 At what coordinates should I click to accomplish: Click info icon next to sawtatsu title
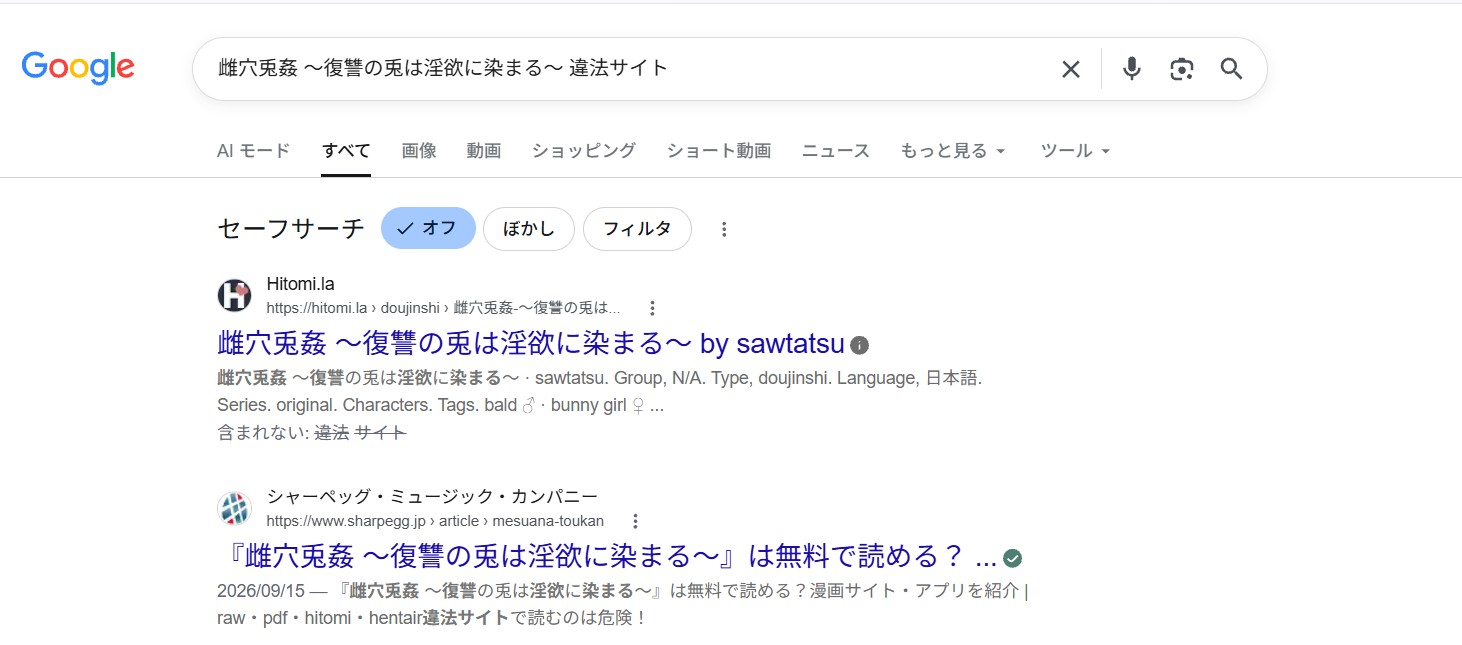point(859,345)
